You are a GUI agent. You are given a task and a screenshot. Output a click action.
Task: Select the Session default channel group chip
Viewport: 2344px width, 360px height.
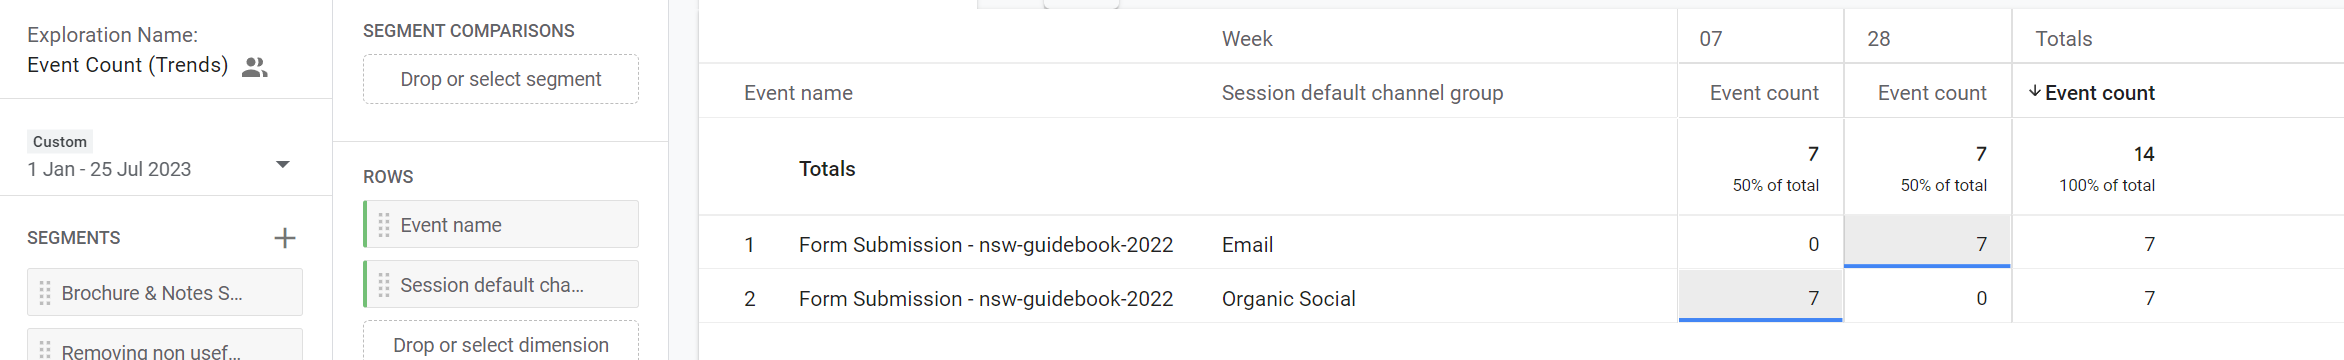pos(501,284)
